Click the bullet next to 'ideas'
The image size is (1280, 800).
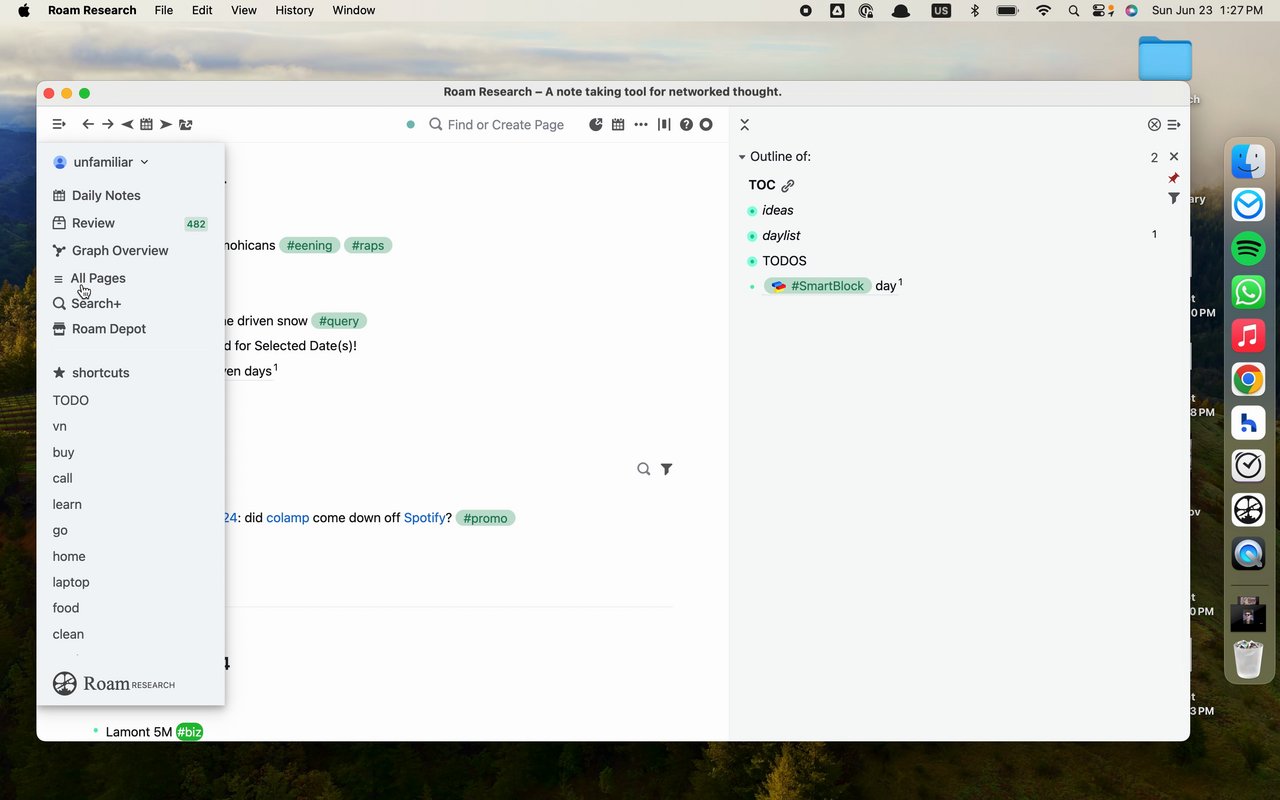[752, 211]
